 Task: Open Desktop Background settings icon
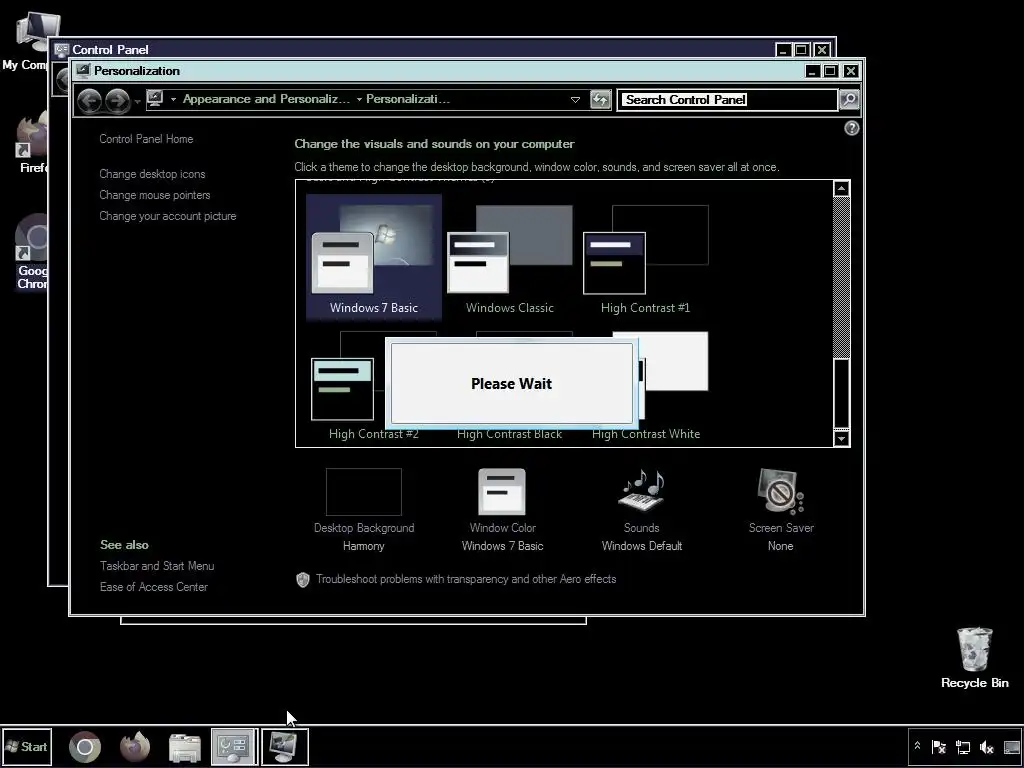(x=364, y=492)
